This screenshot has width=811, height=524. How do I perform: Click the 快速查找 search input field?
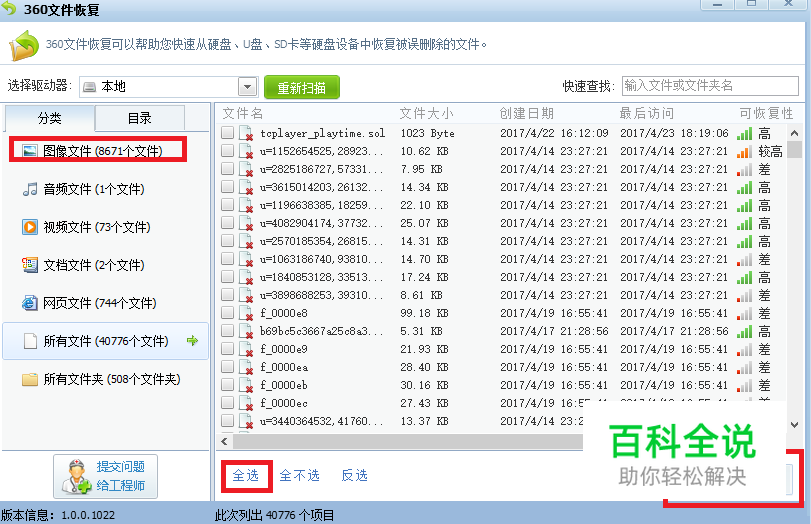click(x=710, y=86)
